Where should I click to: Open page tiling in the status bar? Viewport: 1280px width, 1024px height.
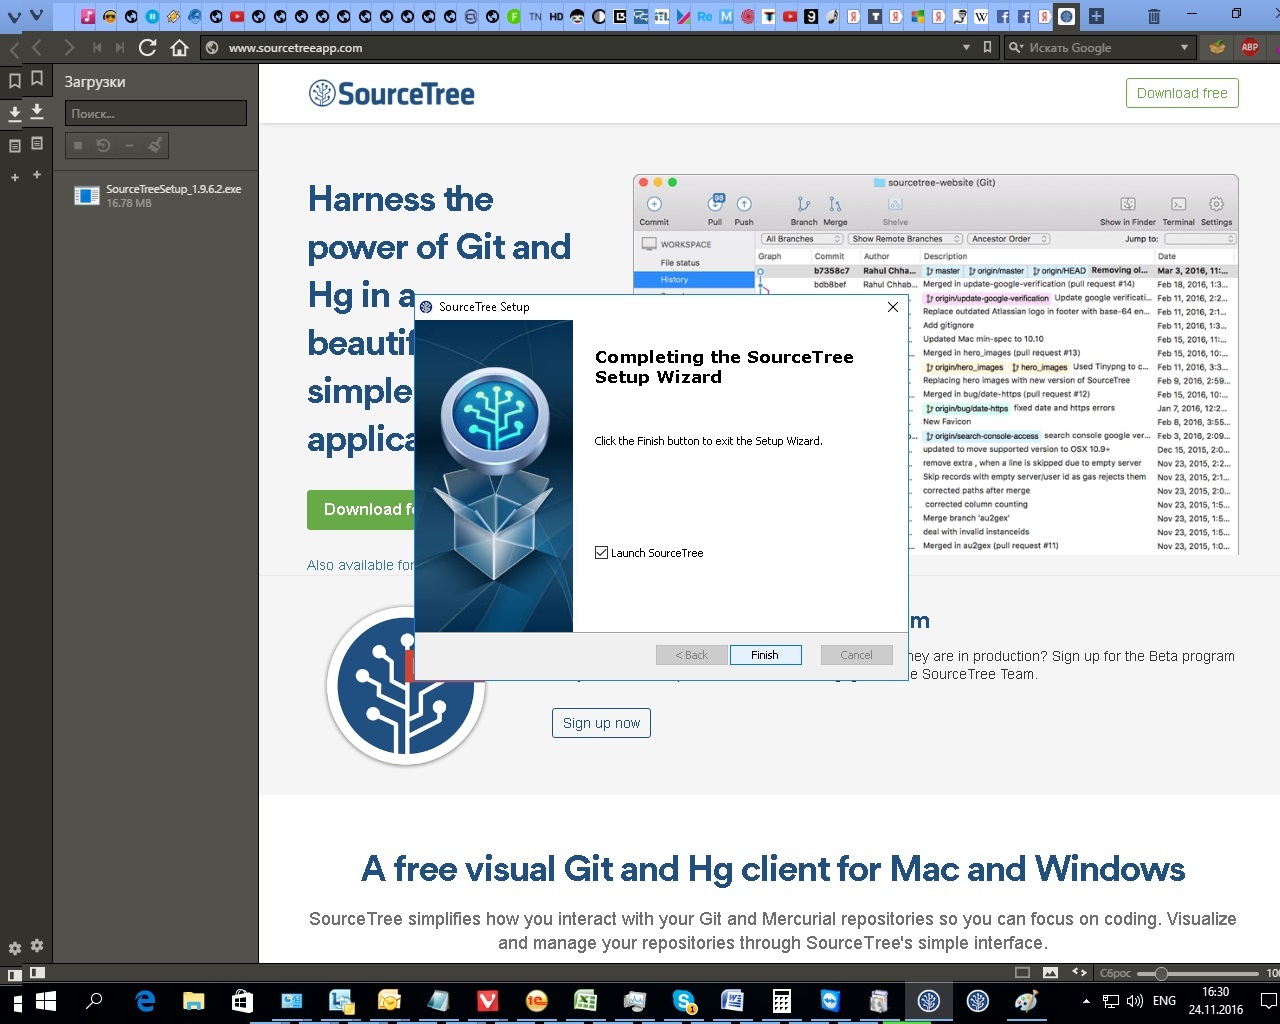[1022, 972]
